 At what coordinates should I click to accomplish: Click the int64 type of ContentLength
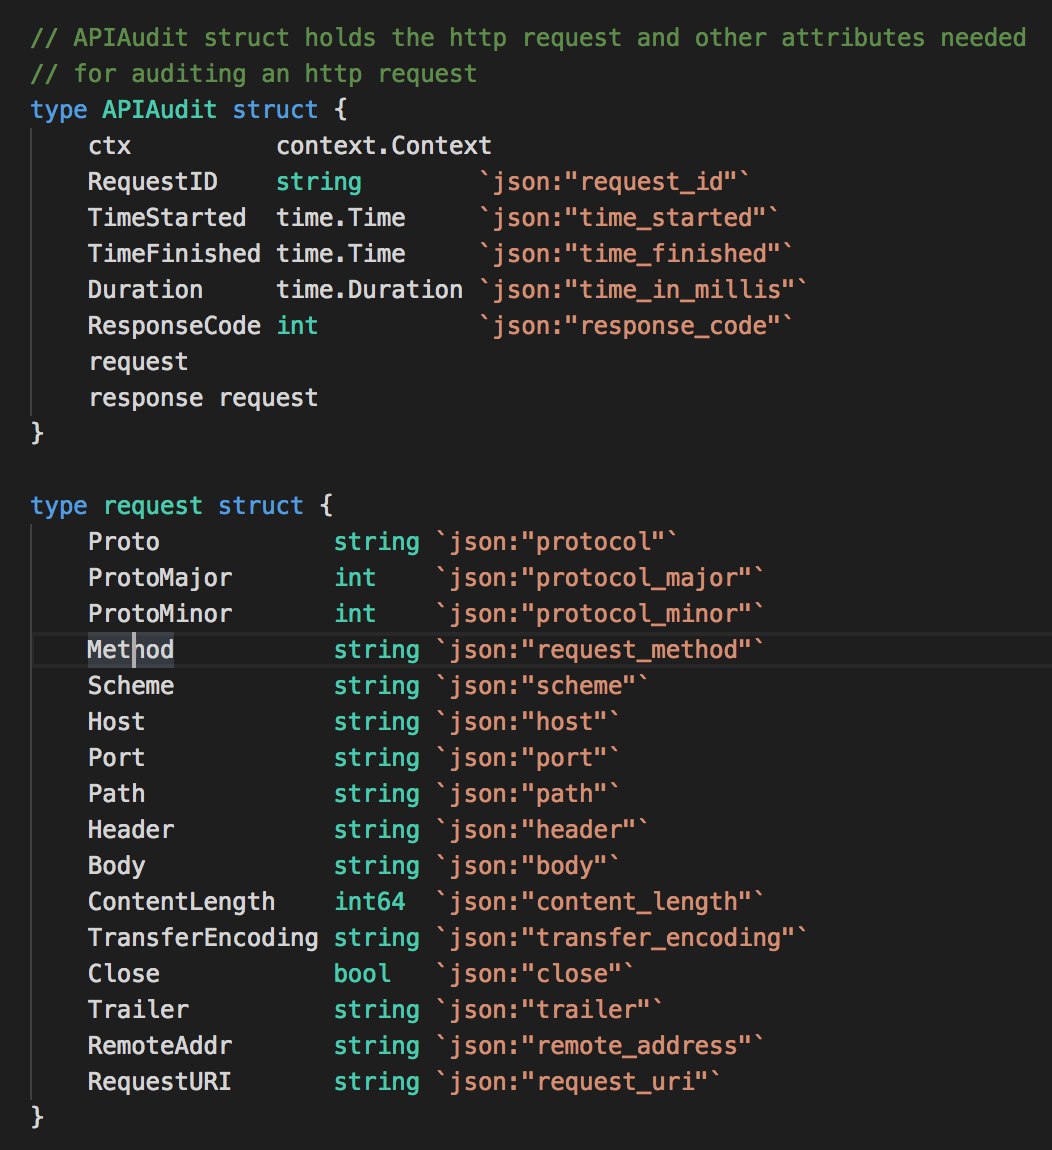[369, 902]
